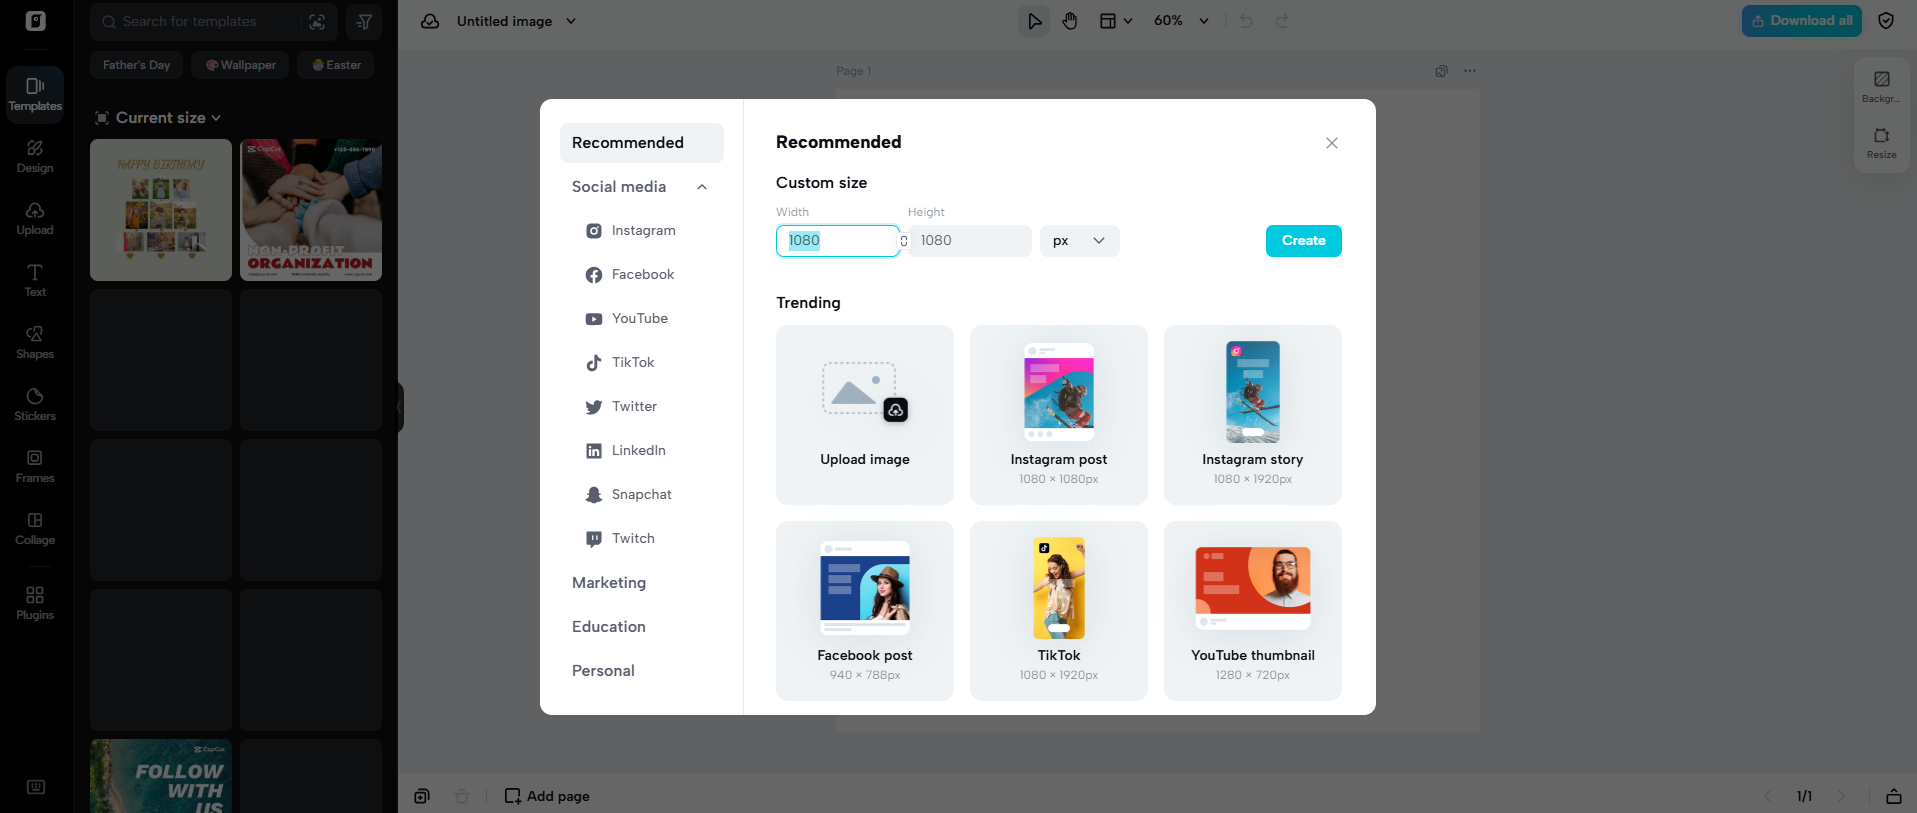The width and height of the screenshot is (1917, 813).
Task: Click the duplicate page icon in bottom bar
Action: 422,796
